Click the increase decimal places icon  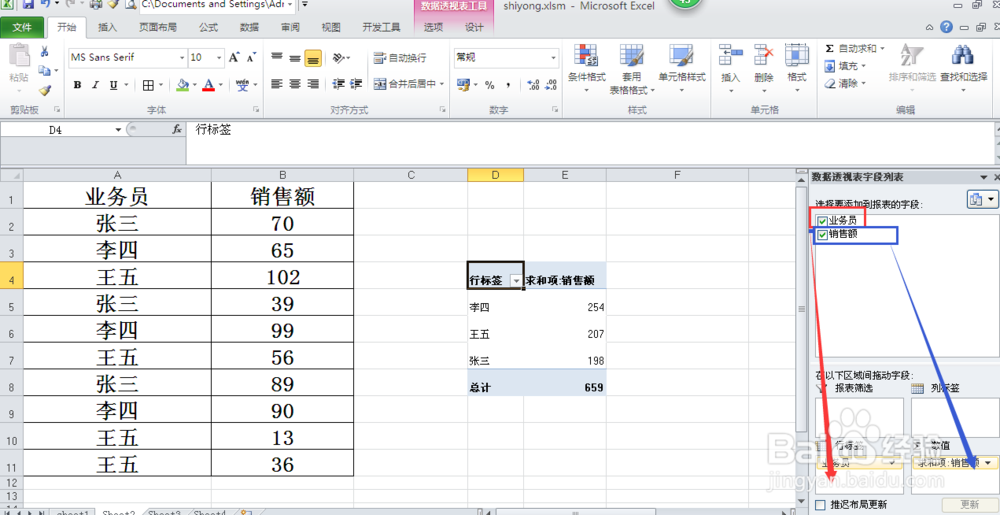click(x=534, y=85)
